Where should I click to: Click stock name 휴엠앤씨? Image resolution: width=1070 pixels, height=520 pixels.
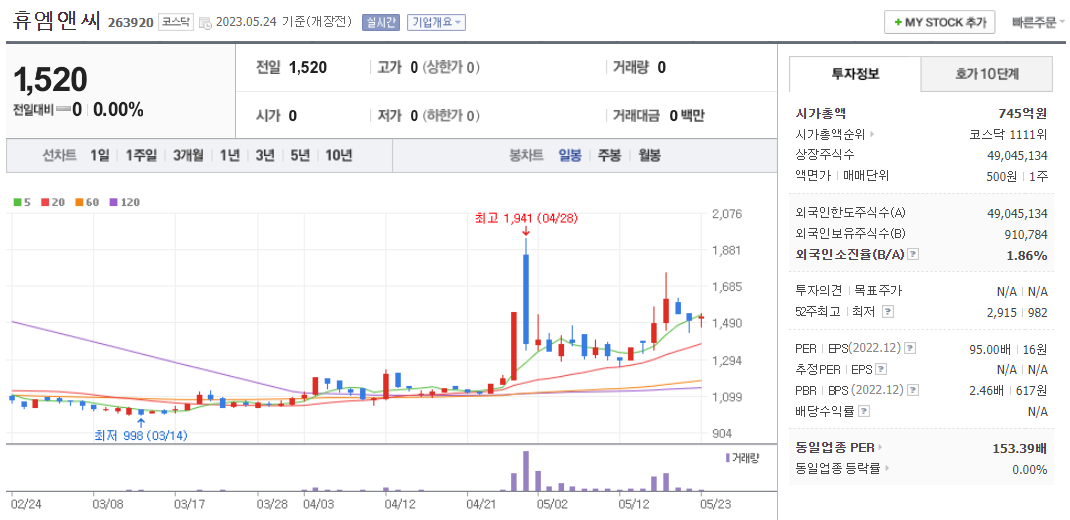[57, 21]
